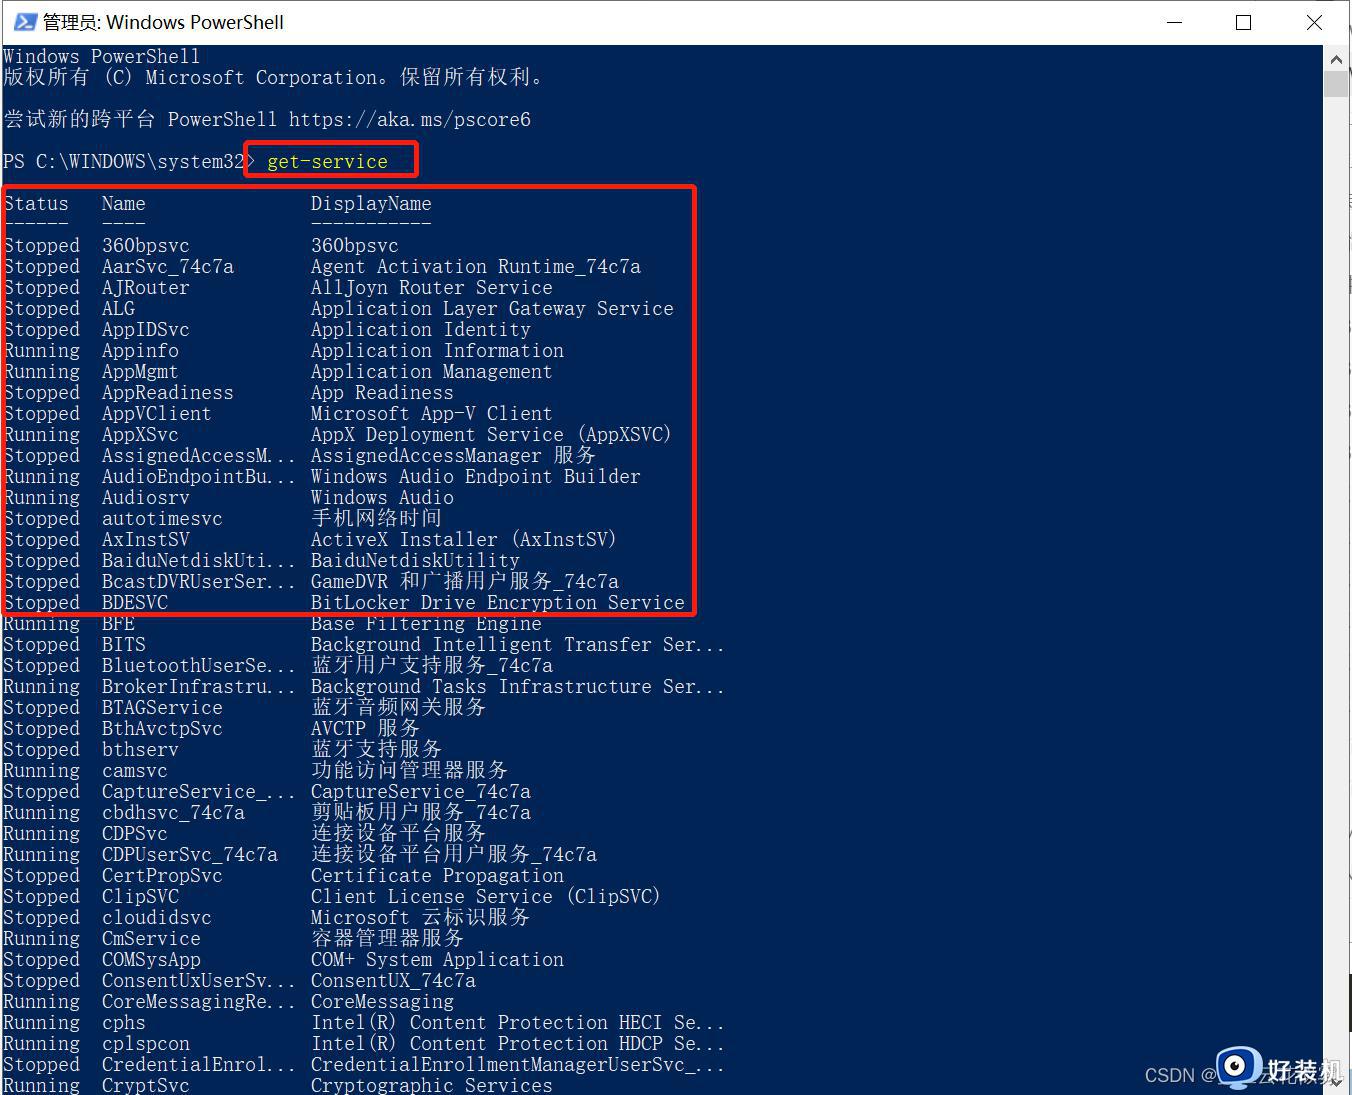Click 'PS C:\WINDOWS\system32>' prompt text
The height and width of the screenshot is (1095, 1352).
[130, 162]
